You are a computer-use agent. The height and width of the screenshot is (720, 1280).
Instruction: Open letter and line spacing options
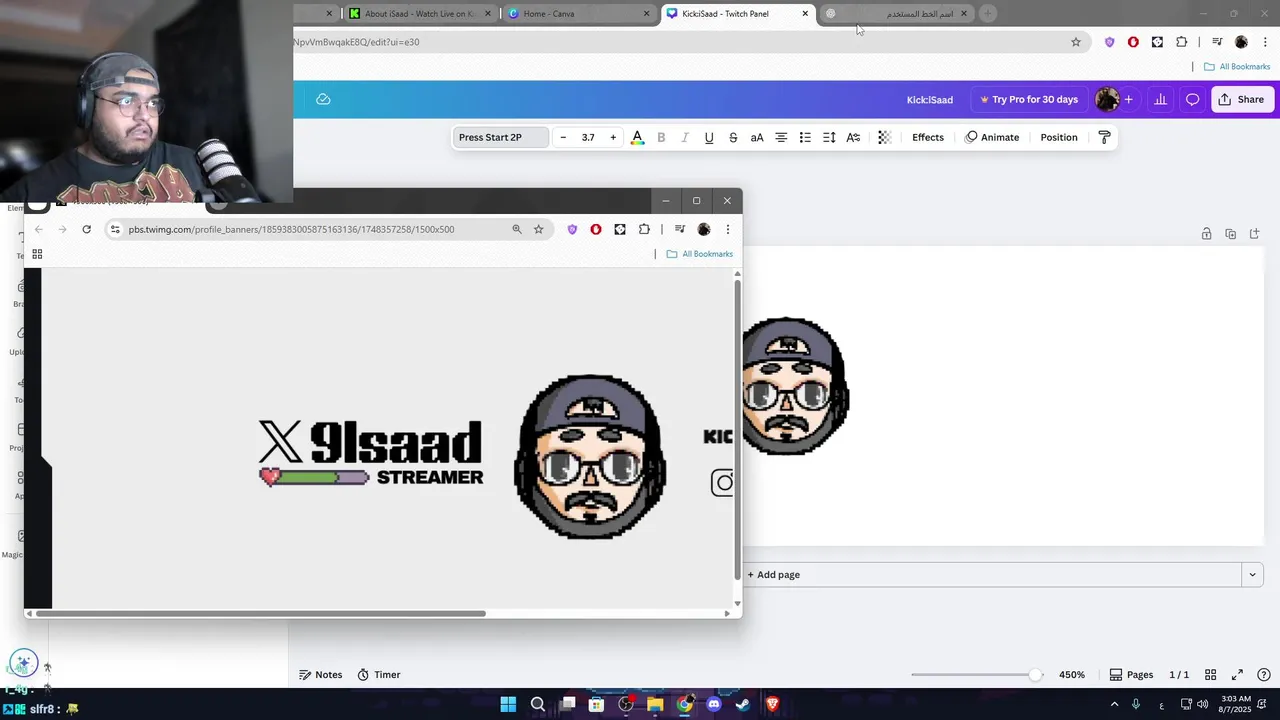(829, 137)
